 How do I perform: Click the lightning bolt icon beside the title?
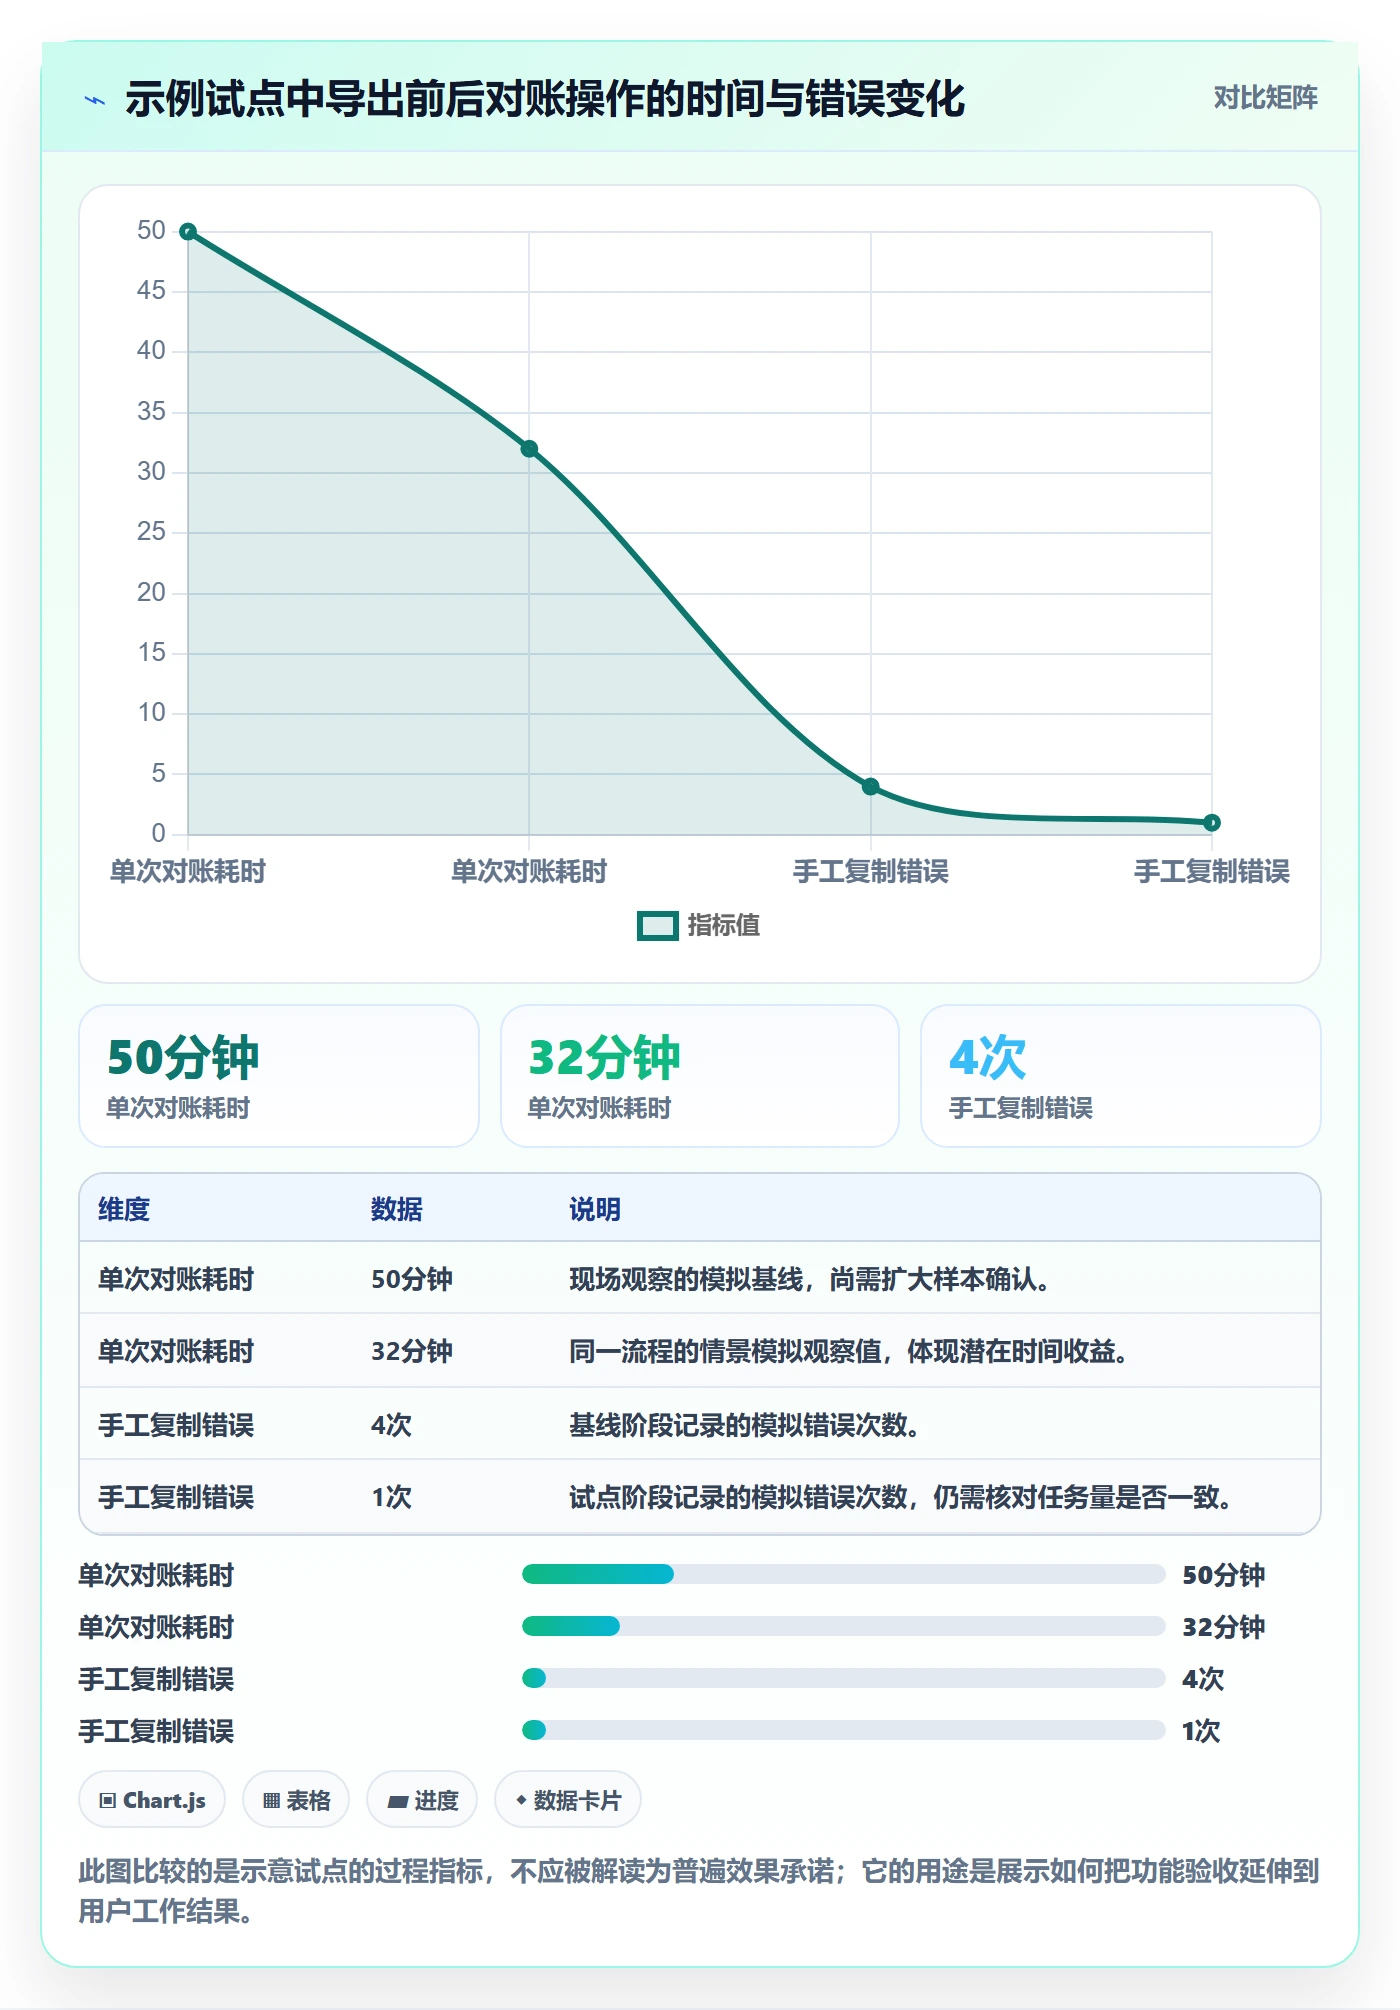(x=95, y=100)
